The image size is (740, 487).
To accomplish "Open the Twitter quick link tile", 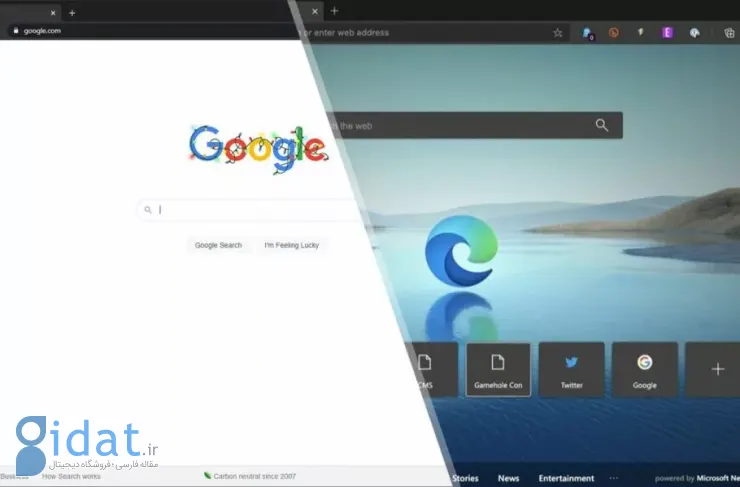I will pyautogui.click(x=572, y=369).
